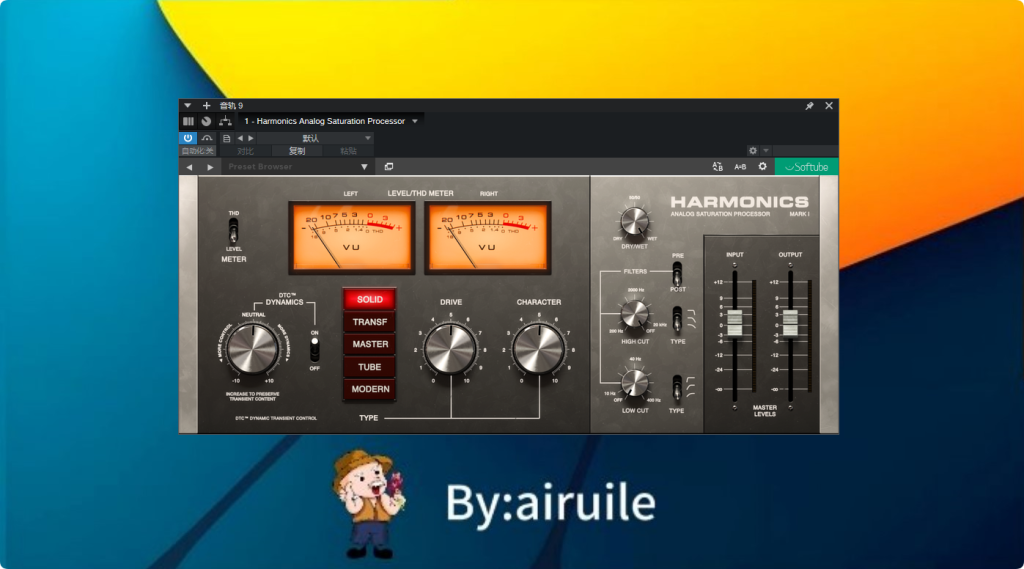Click the LOW CUT frequency knob
Viewport: 1024px width, 569px height.
tap(634, 383)
